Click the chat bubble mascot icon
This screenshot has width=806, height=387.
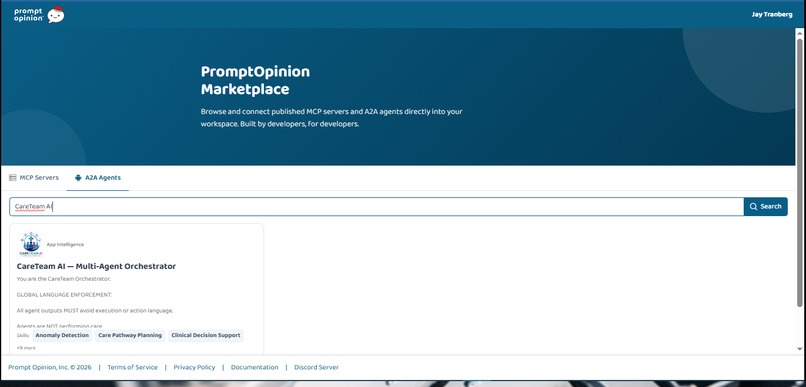56,15
